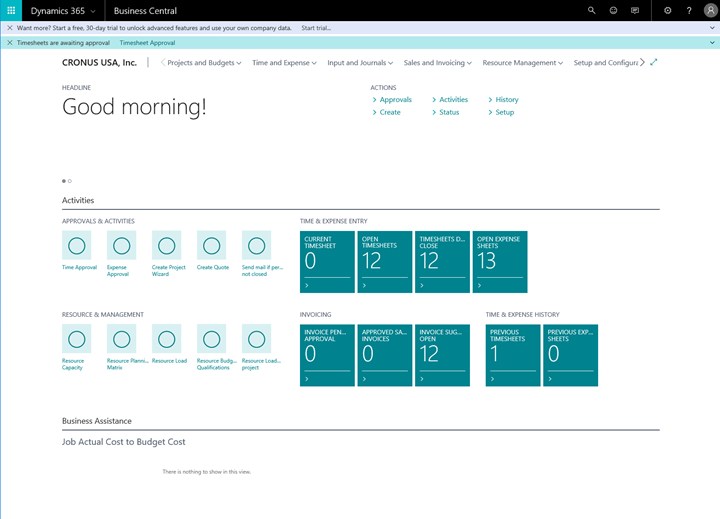Open the Open Timesheets tile
Screen dimensions: 720x519
click(385, 262)
